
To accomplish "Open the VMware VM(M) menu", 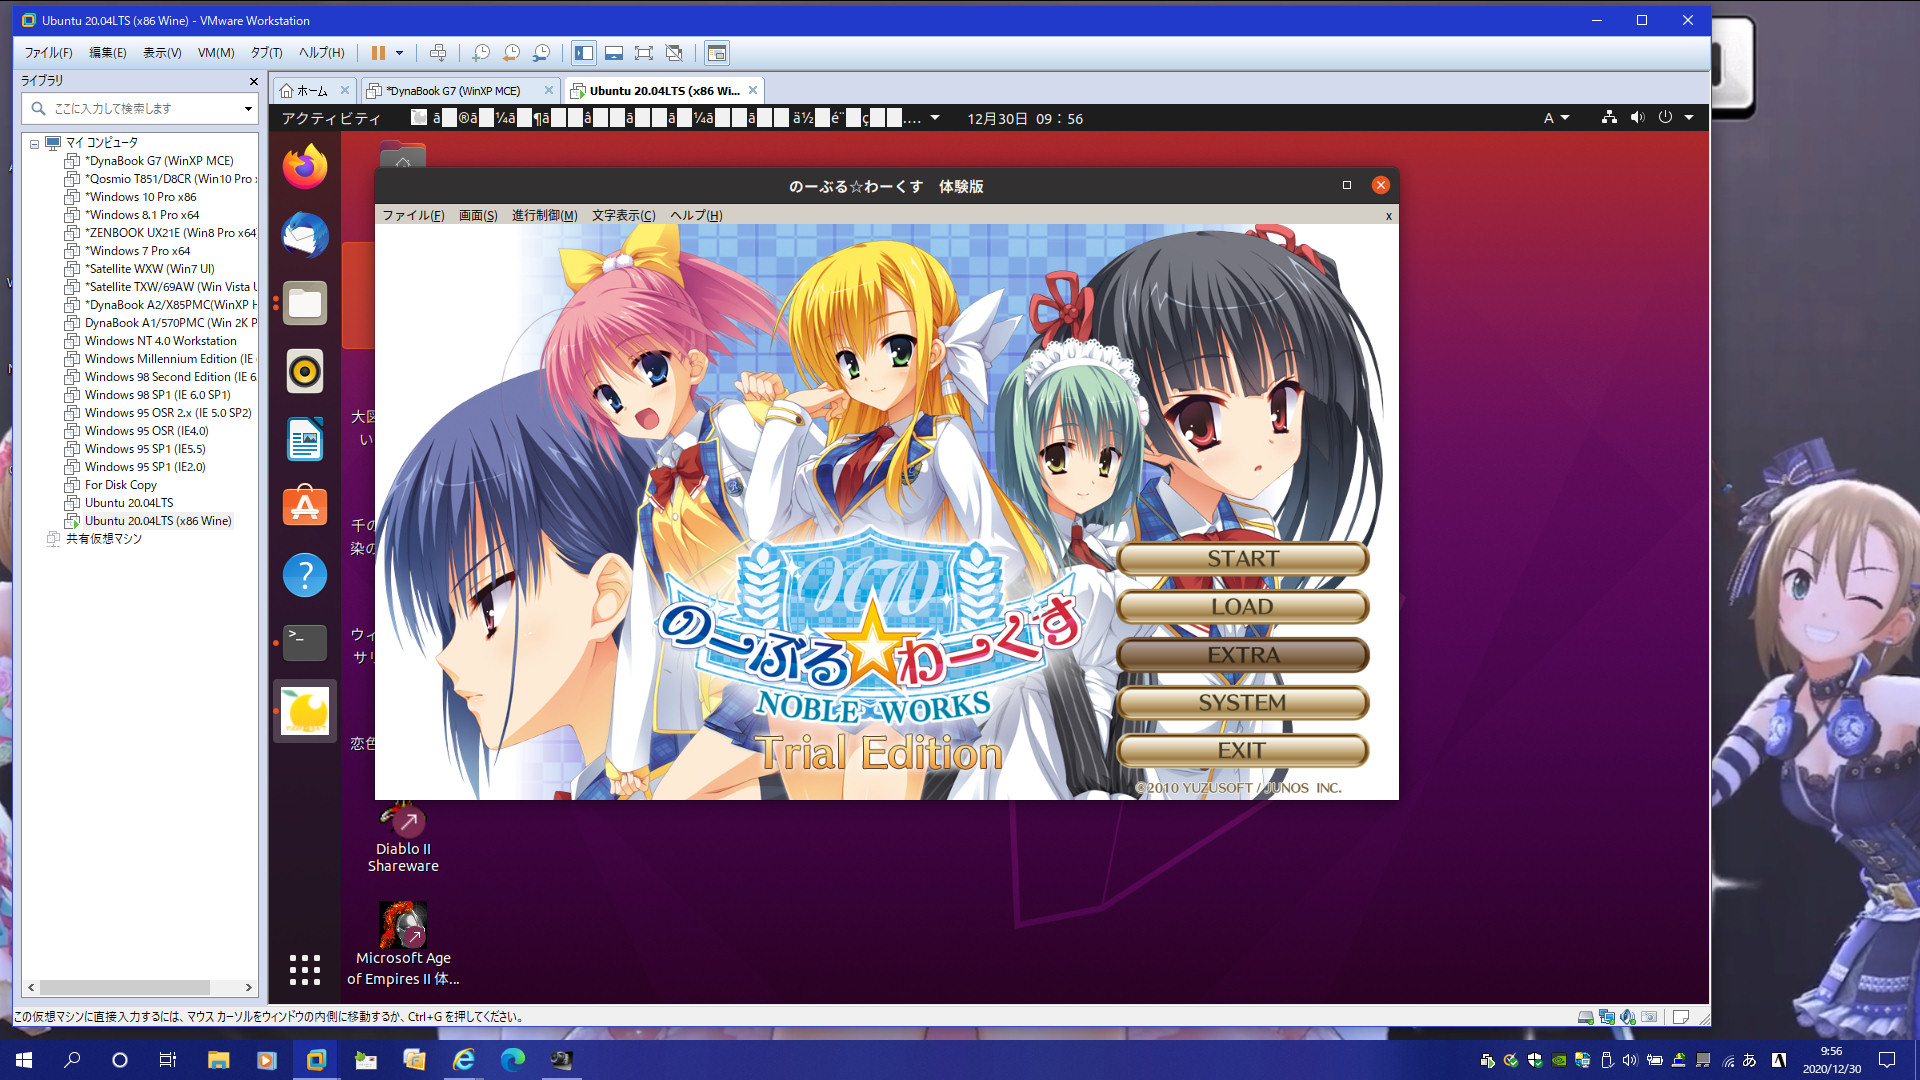I will 216,53.
